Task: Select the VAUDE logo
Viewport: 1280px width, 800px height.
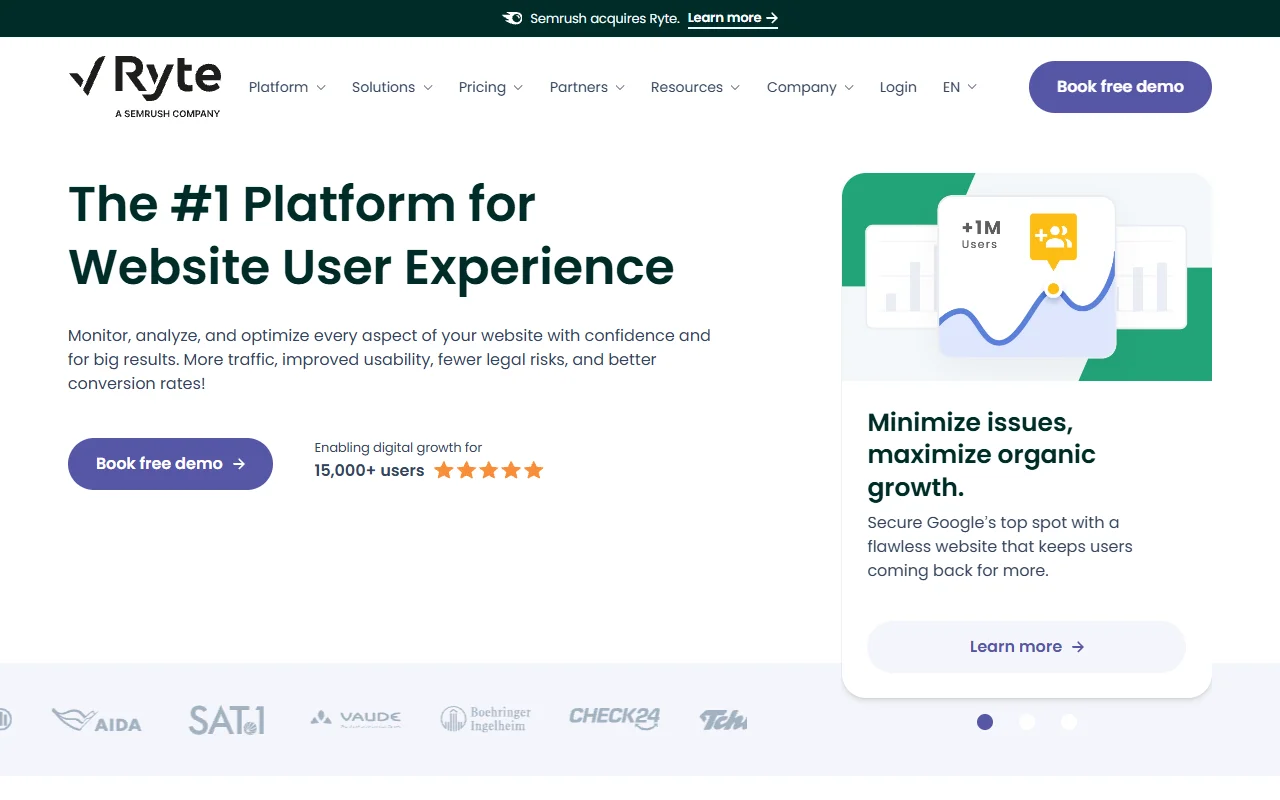Action: click(356, 717)
